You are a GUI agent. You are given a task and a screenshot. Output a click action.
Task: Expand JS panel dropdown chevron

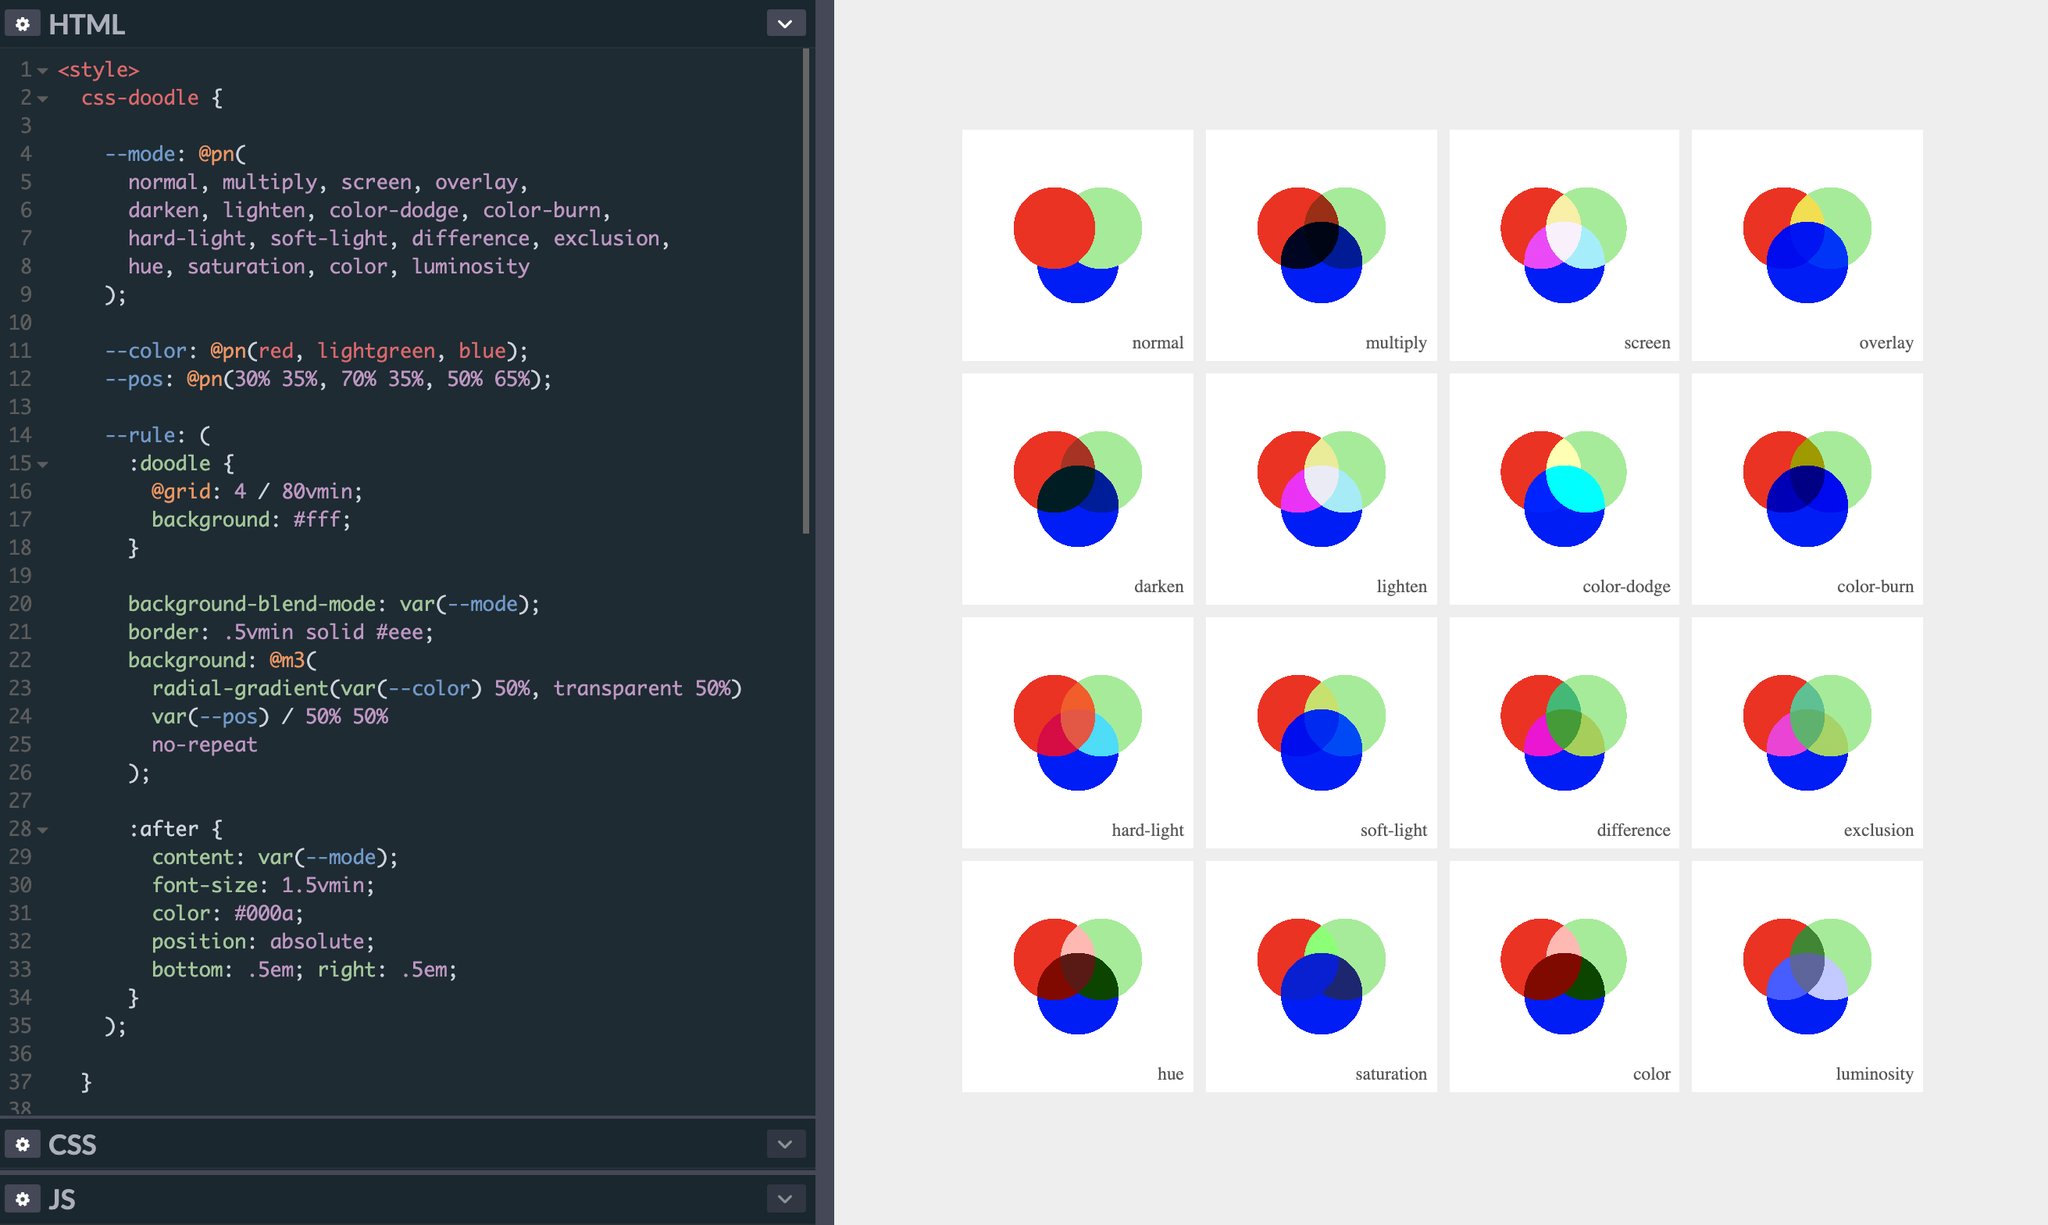785,1198
